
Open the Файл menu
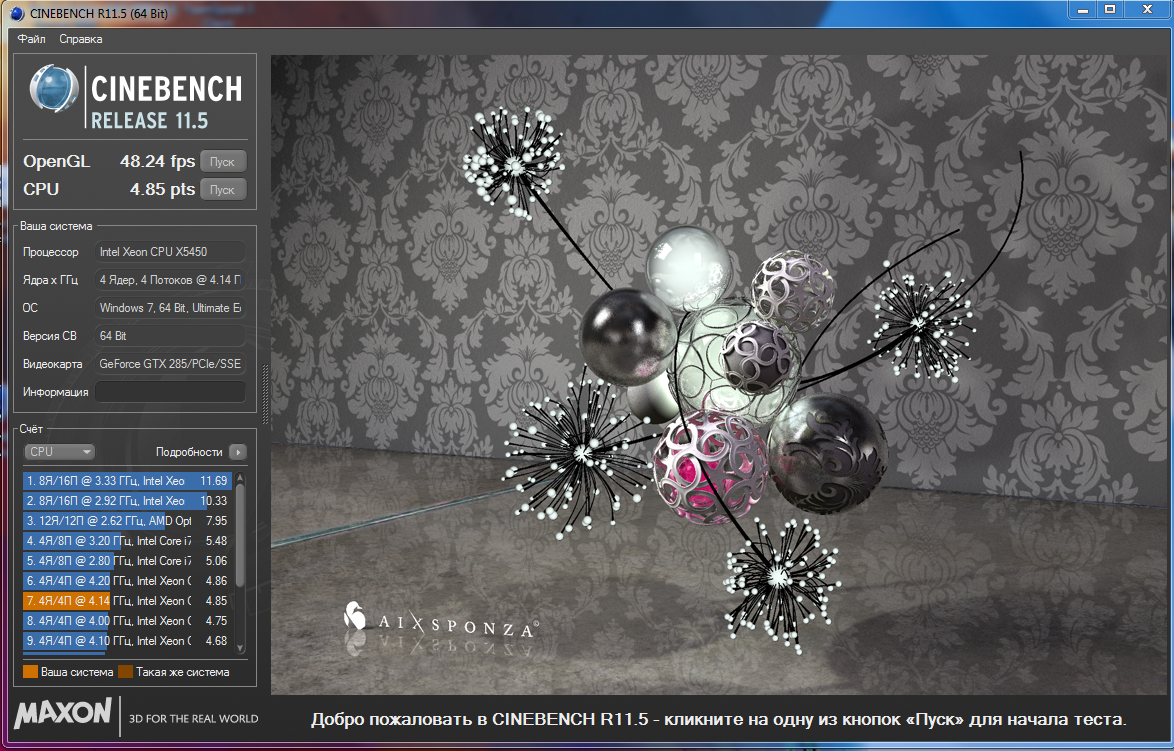click(31, 39)
